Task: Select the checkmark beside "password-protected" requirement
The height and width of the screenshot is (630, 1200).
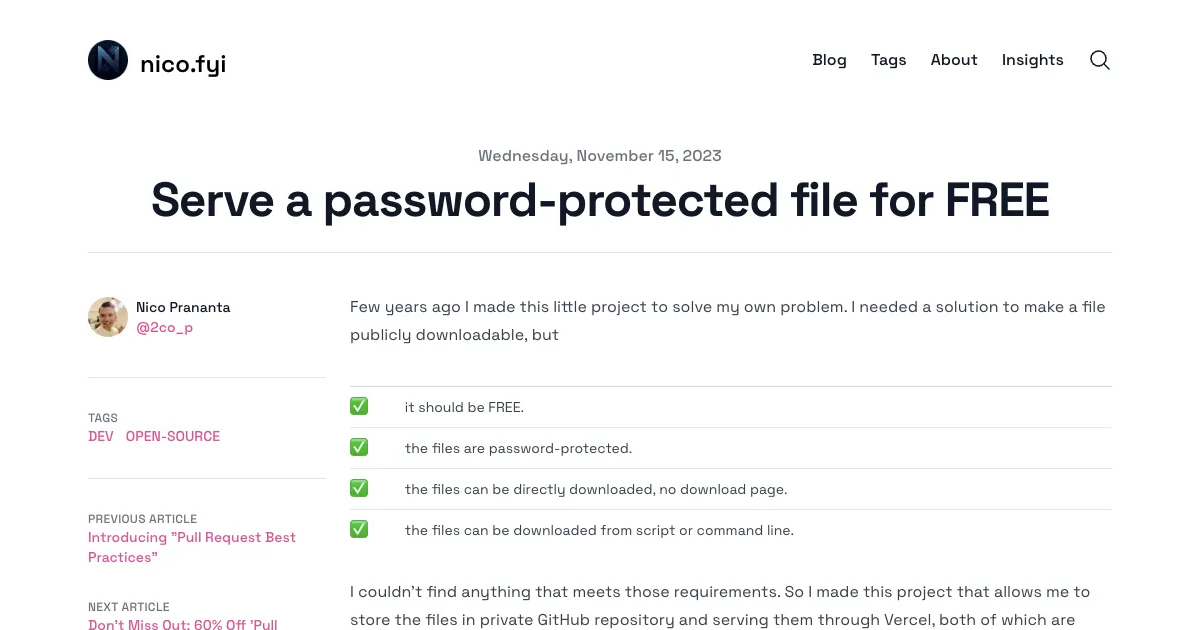Action: pyautogui.click(x=359, y=447)
